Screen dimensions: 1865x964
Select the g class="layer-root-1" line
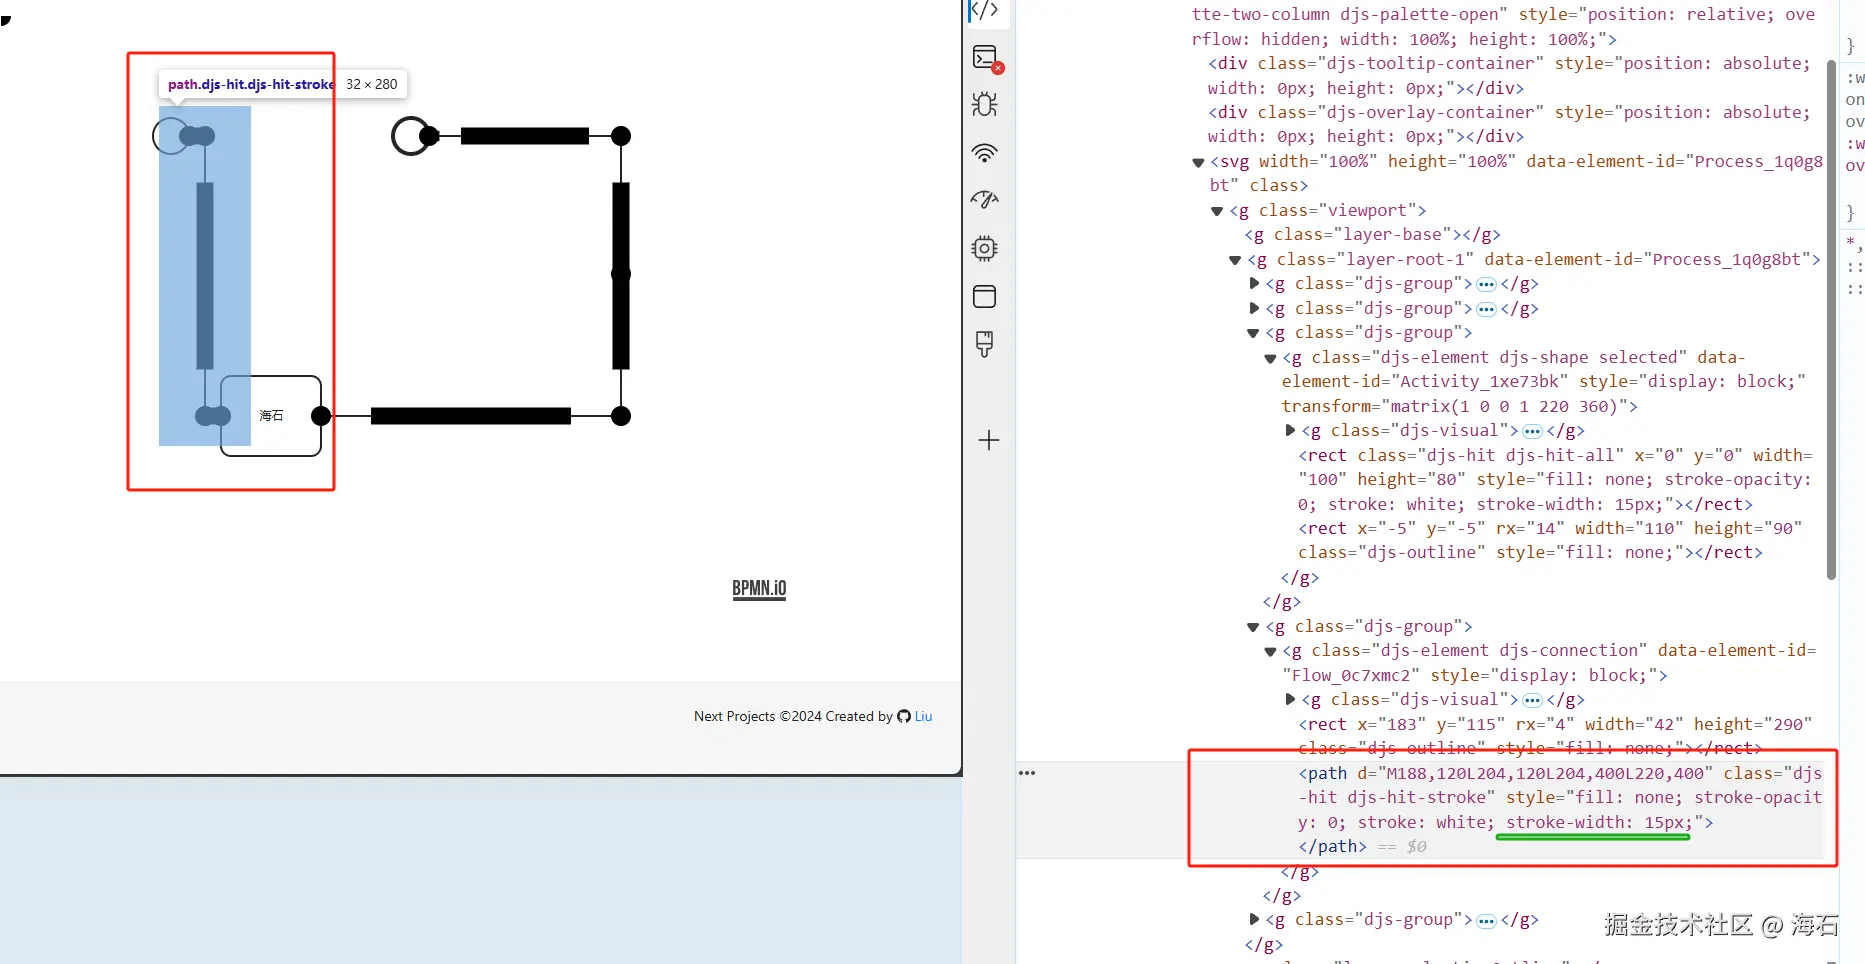(1534, 260)
